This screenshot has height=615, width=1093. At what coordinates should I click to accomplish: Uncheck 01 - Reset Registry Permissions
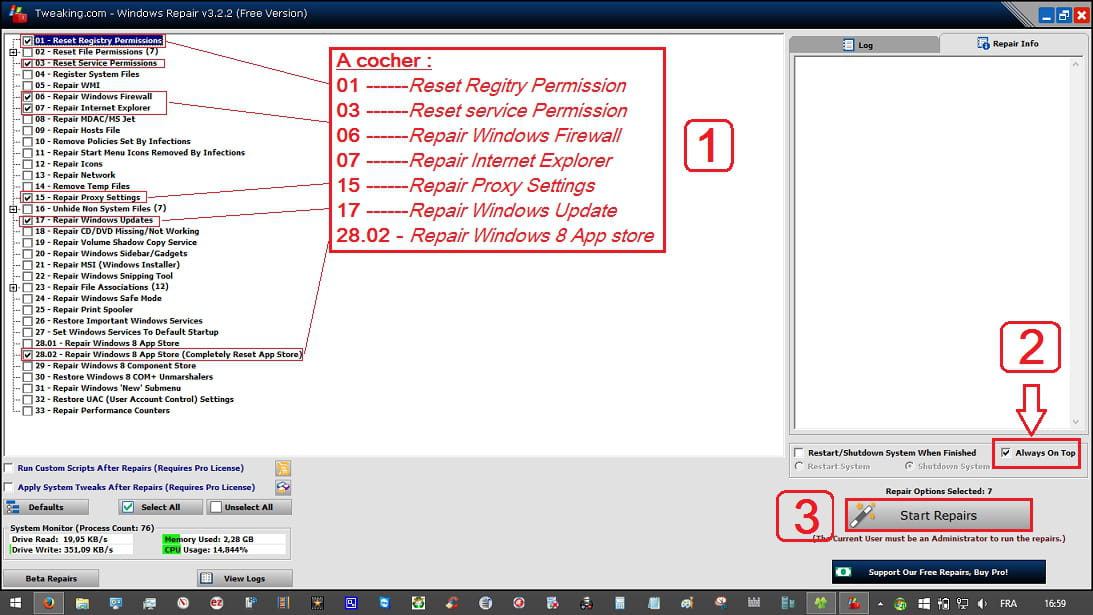point(27,40)
